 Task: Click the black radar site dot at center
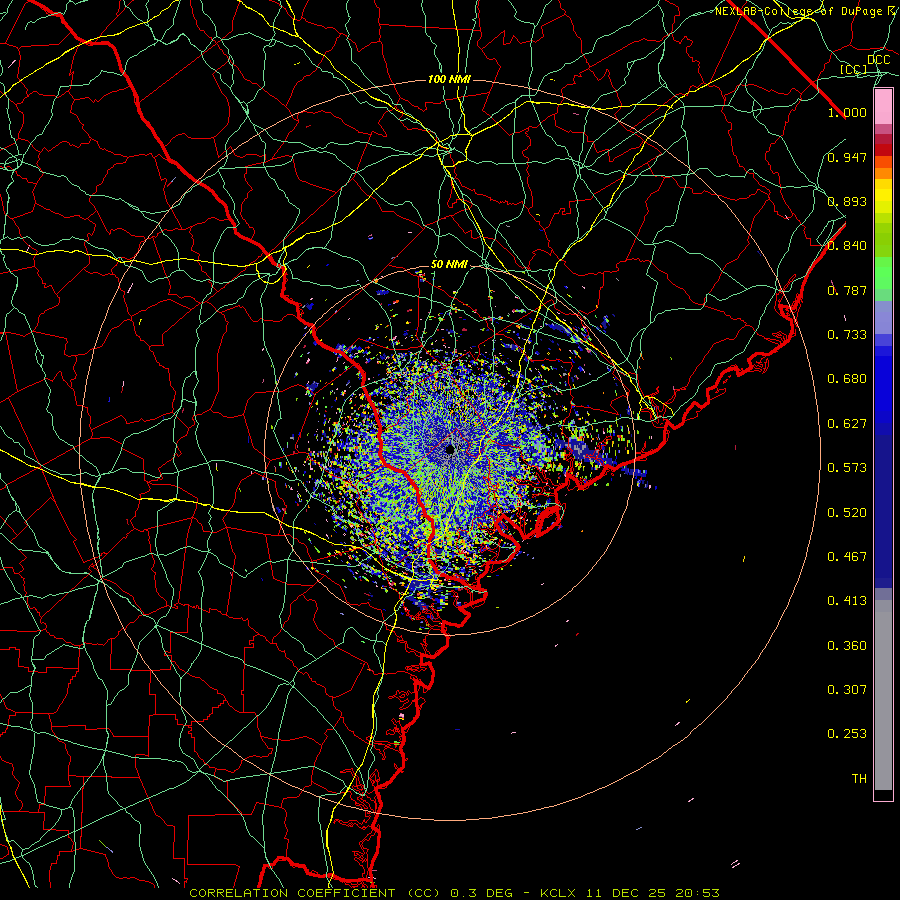pyautogui.click(x=450, y=449)
